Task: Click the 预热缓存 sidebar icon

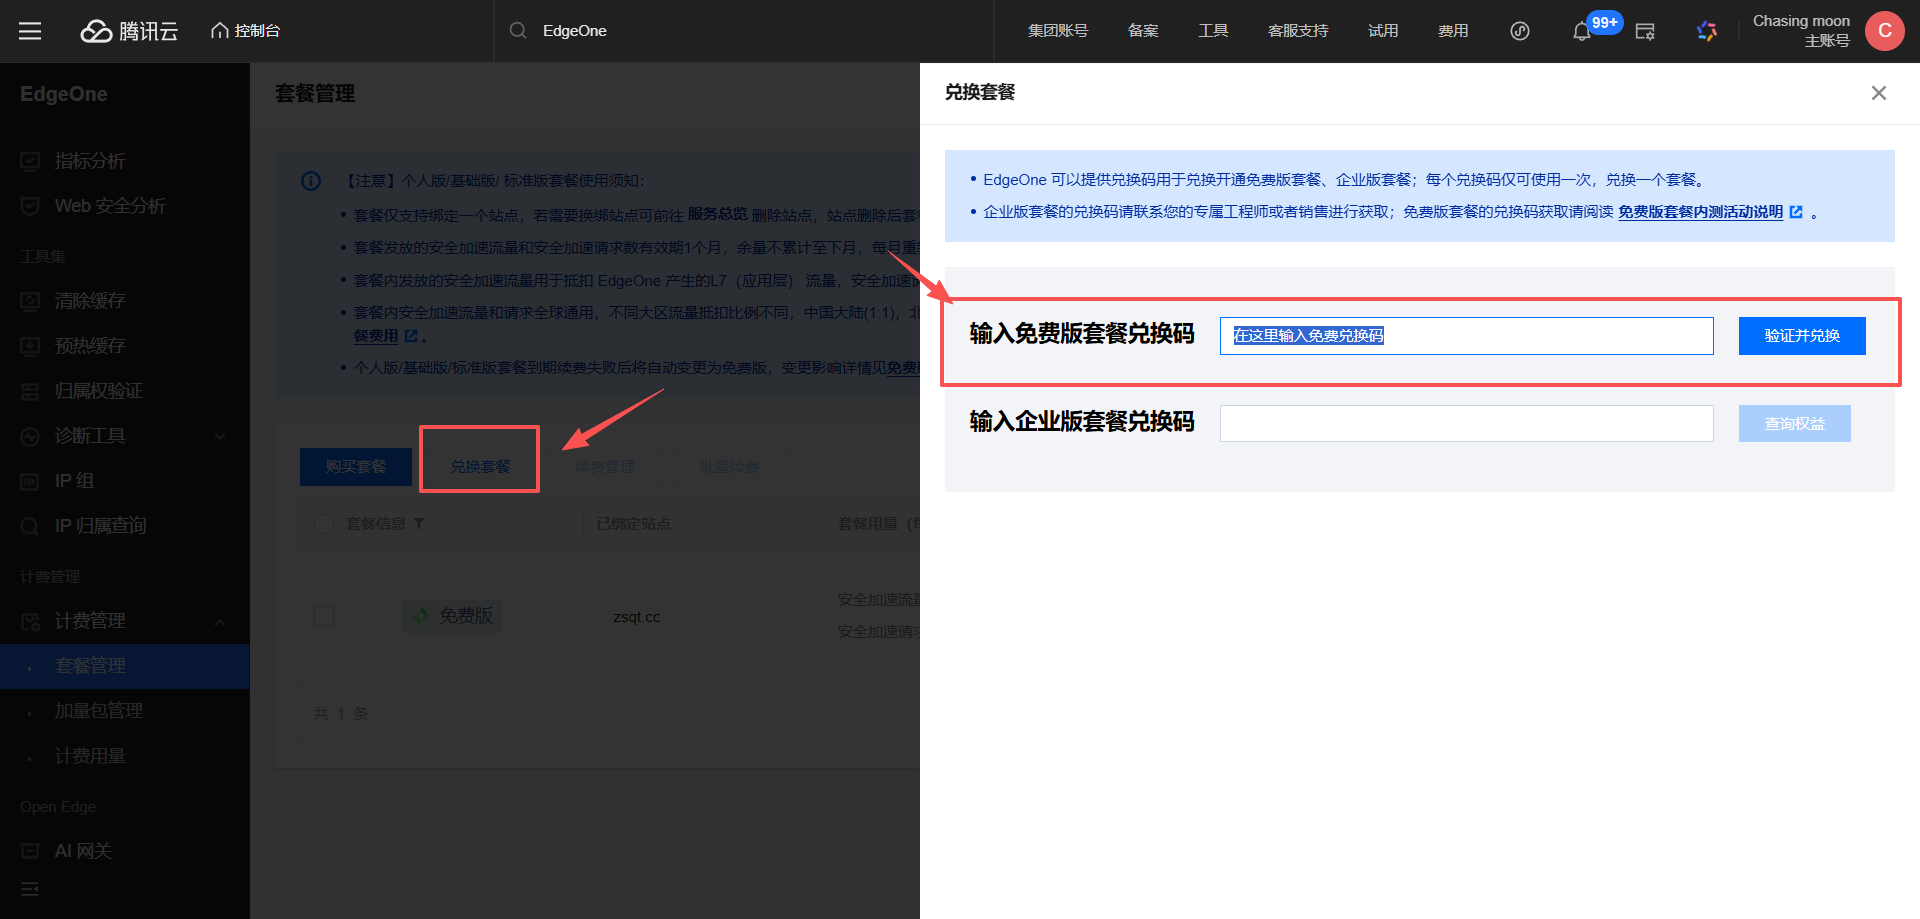Action: (30, 346)
